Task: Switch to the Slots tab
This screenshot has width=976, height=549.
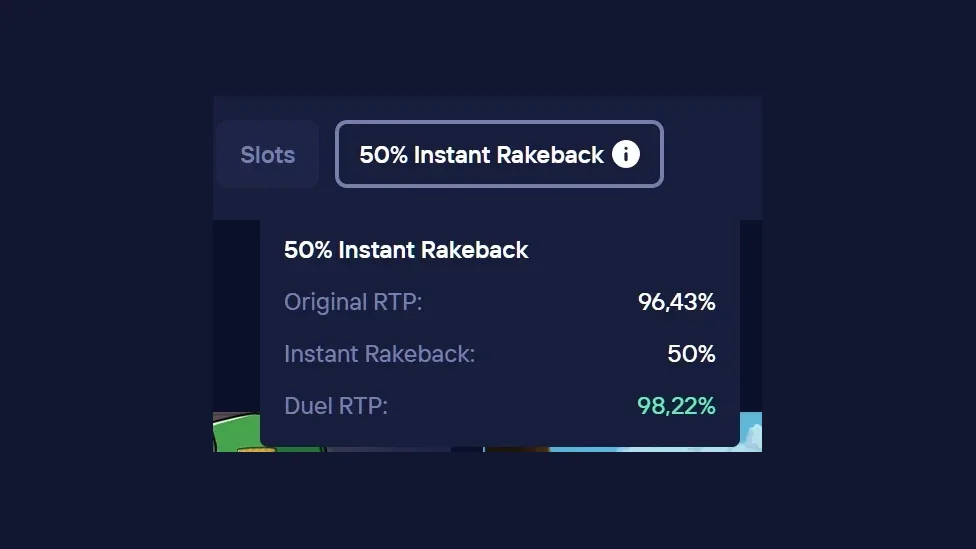Action: coord(268,154)
